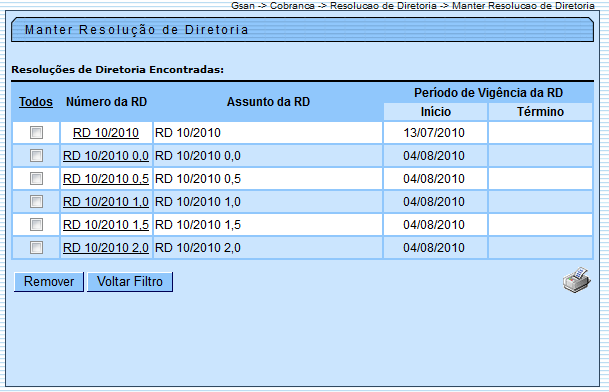Viewport: 609px width, 392px height.
Task: Click the Término column header
Action: pos(540,112)
